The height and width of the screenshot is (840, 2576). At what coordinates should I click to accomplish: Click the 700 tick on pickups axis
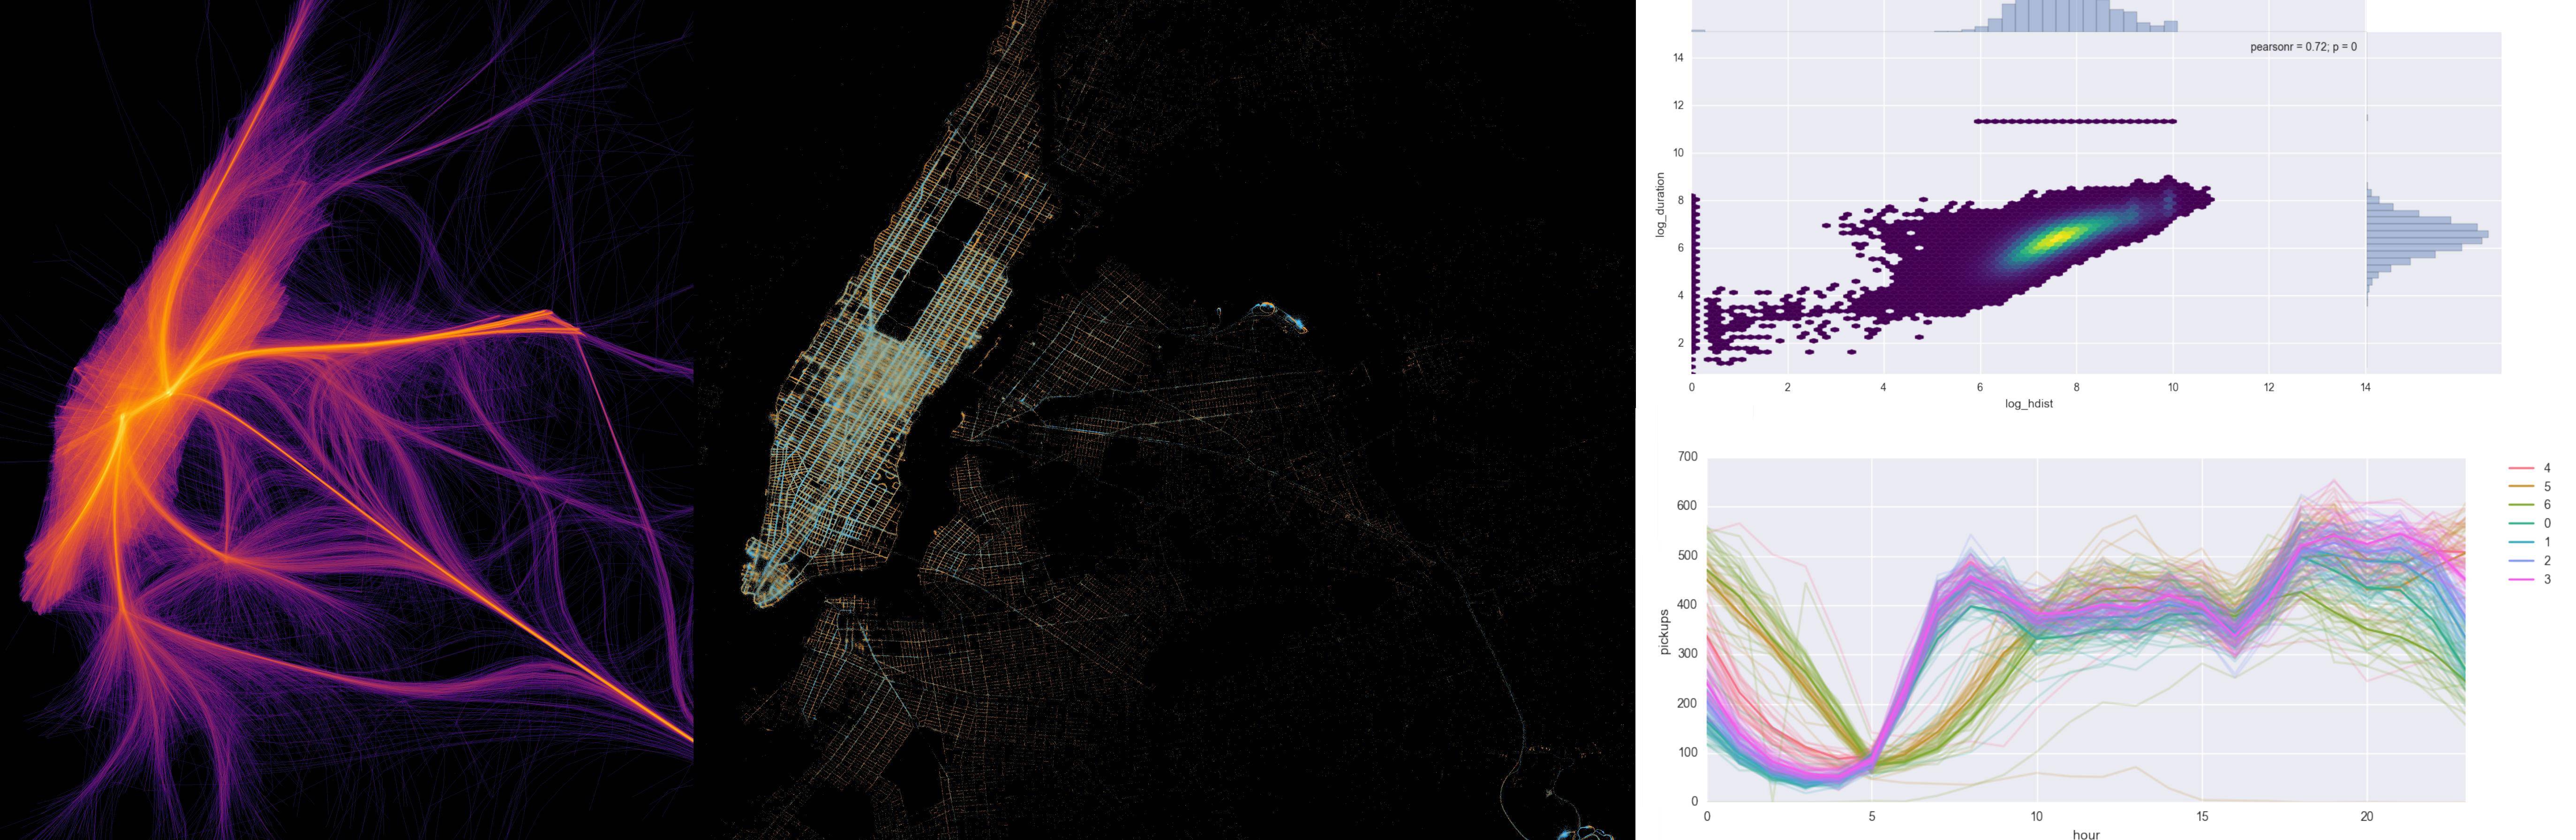[1687, 457]
